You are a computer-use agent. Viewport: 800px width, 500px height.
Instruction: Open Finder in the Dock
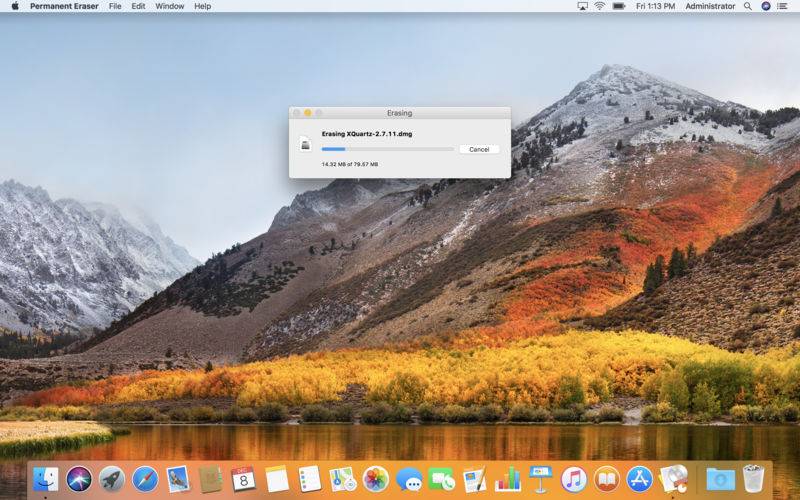coord(45,480)
